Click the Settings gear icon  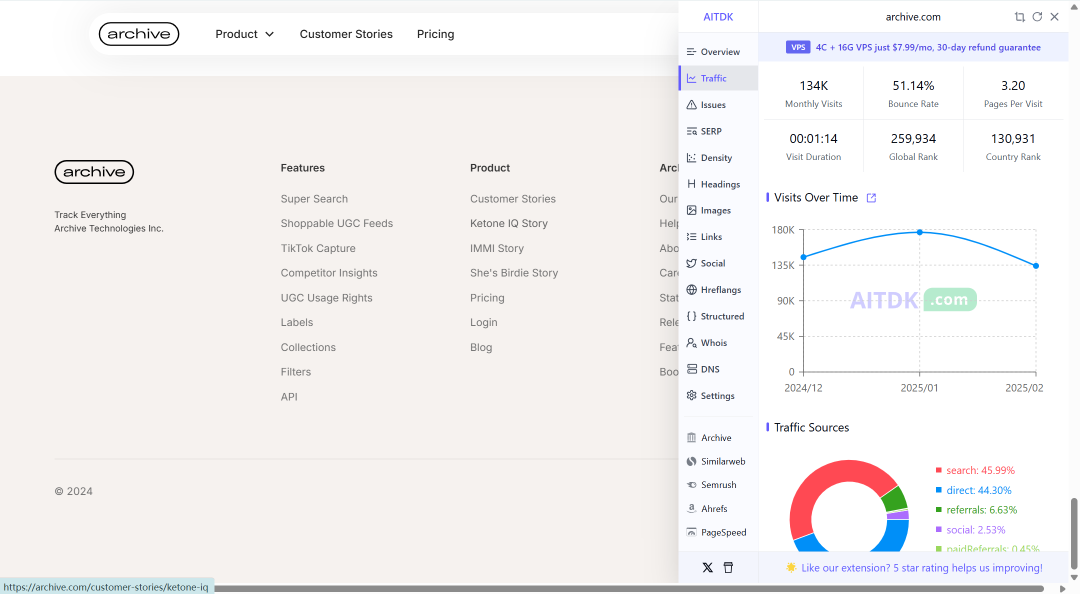click(692, 396)
